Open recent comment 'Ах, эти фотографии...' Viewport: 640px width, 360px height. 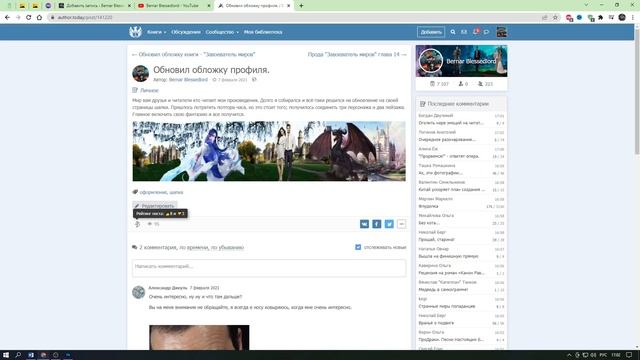[440, 173]
